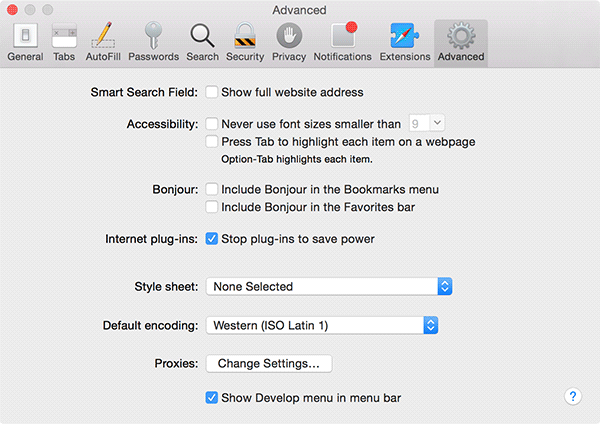Image resolution: width=600 pixels, height=424 pixels.
Task: Click the Proxies label
Action: 176,363
